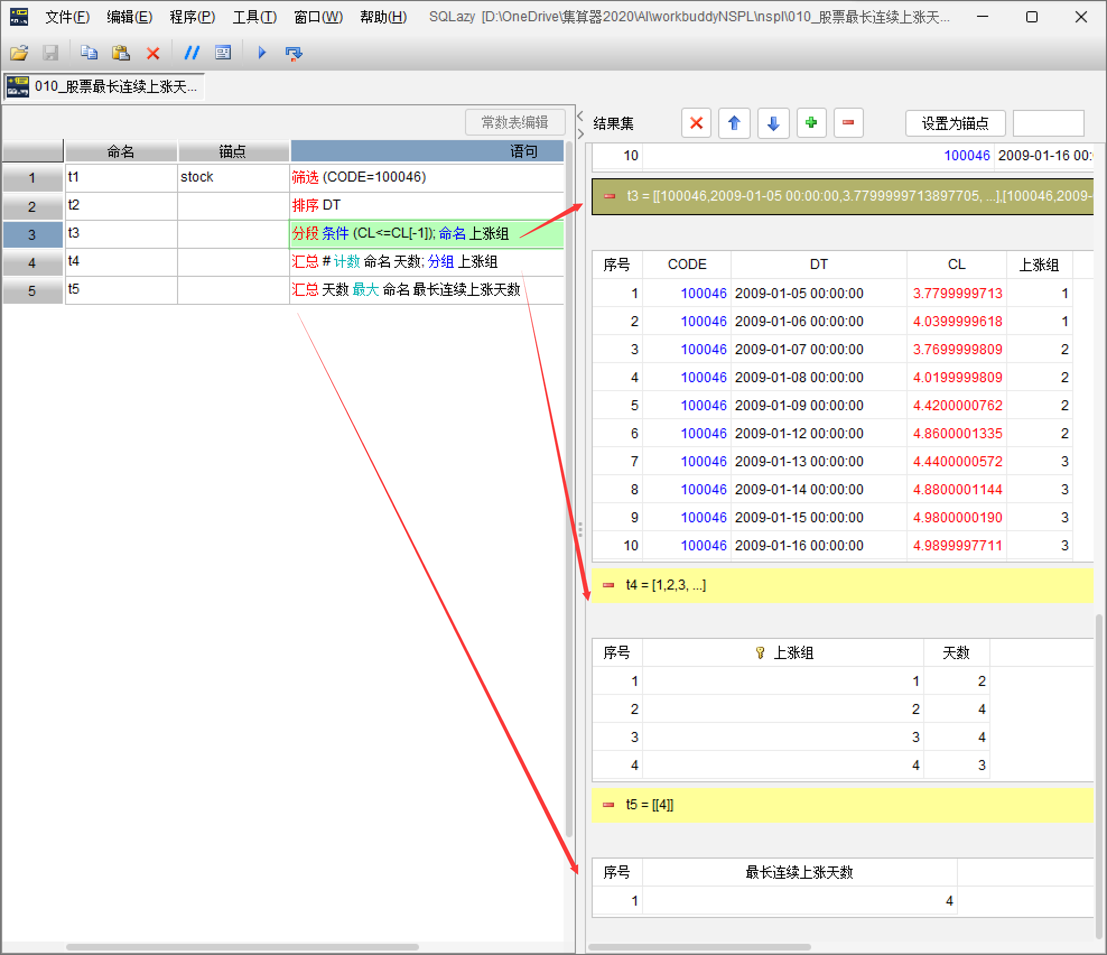
Task: Click the 汇总 天数 最大 statement in row 5
Action: pyautogui.click(x=426, y=291)
